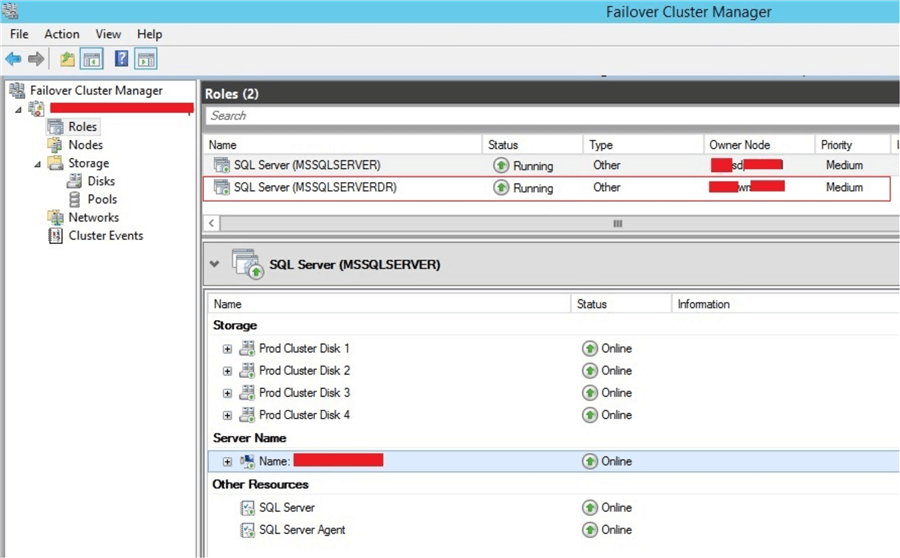Collapse the cluster tree node arrow
Screen dimensions: 900x558
(18, 109)
